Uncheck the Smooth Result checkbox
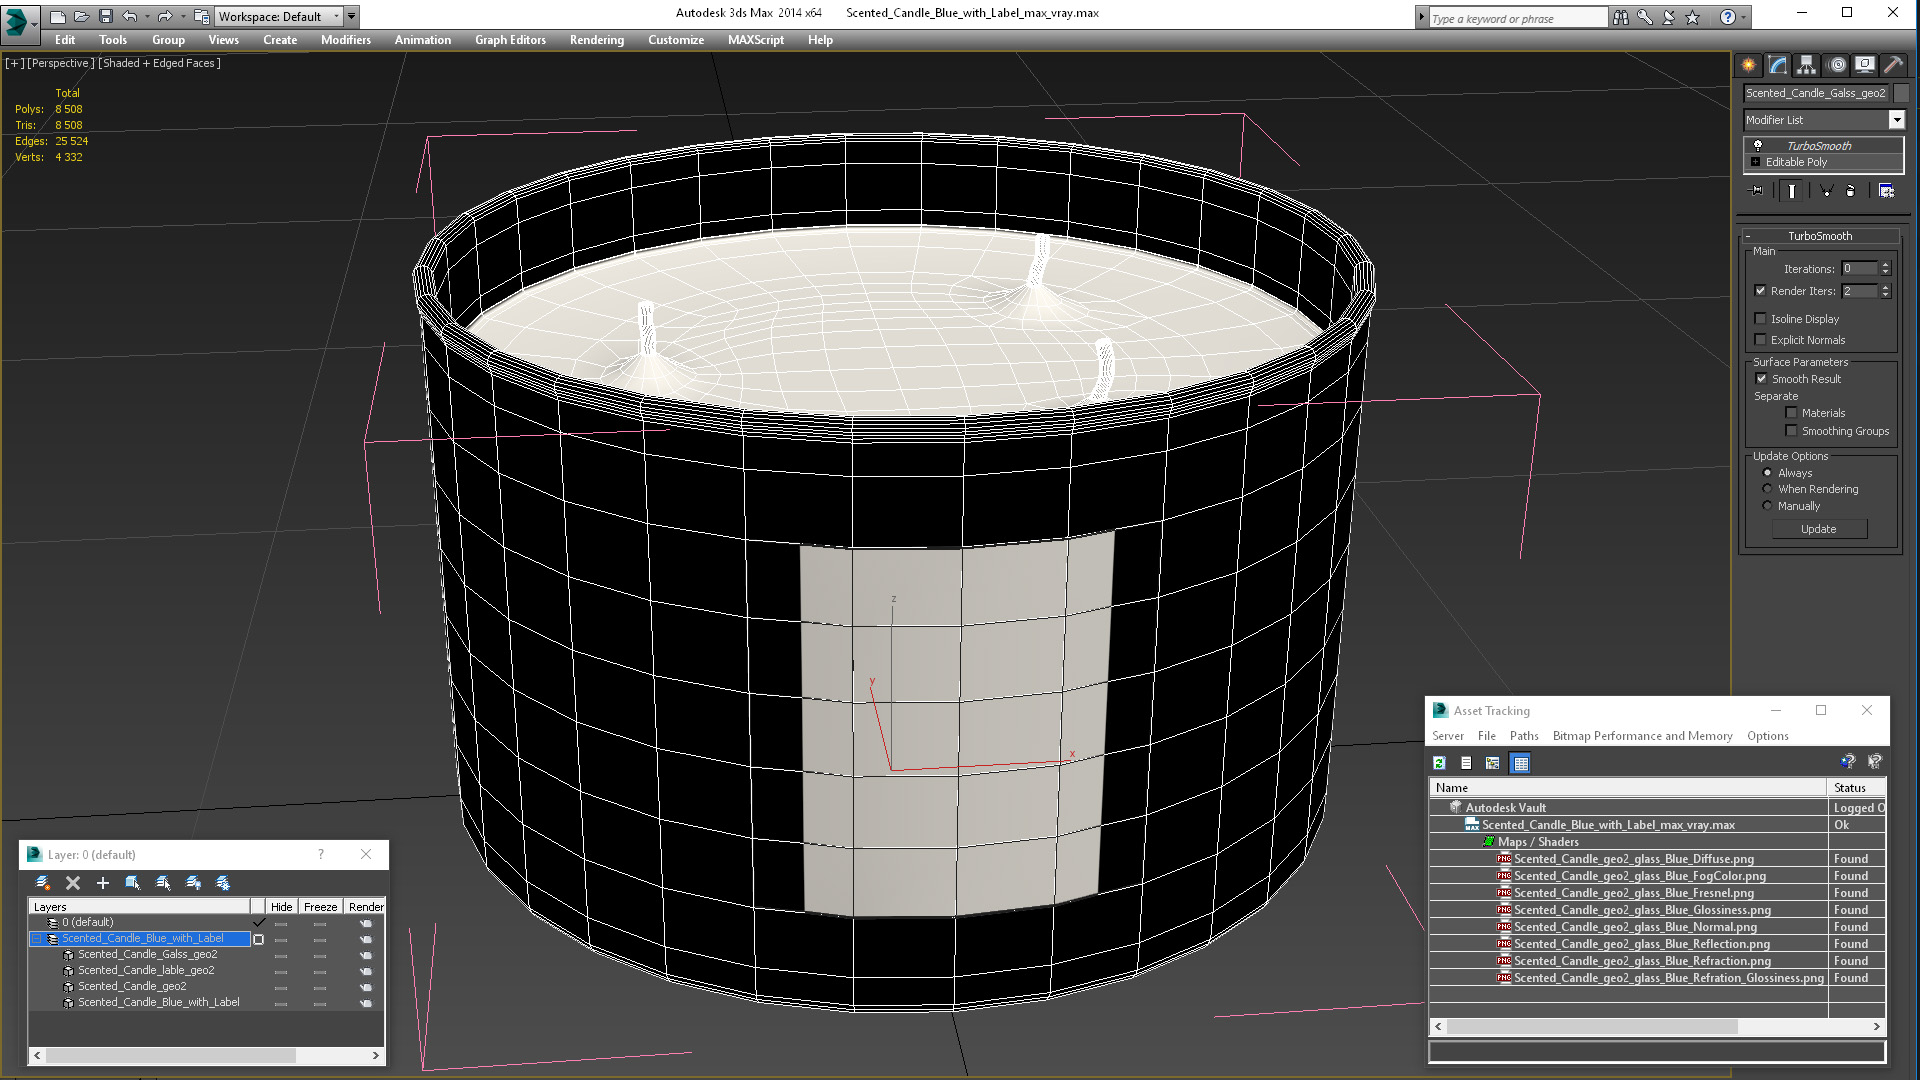Image resolution: width=1920 pixels, height=1080 pixels. click(x=1761, y=379)
